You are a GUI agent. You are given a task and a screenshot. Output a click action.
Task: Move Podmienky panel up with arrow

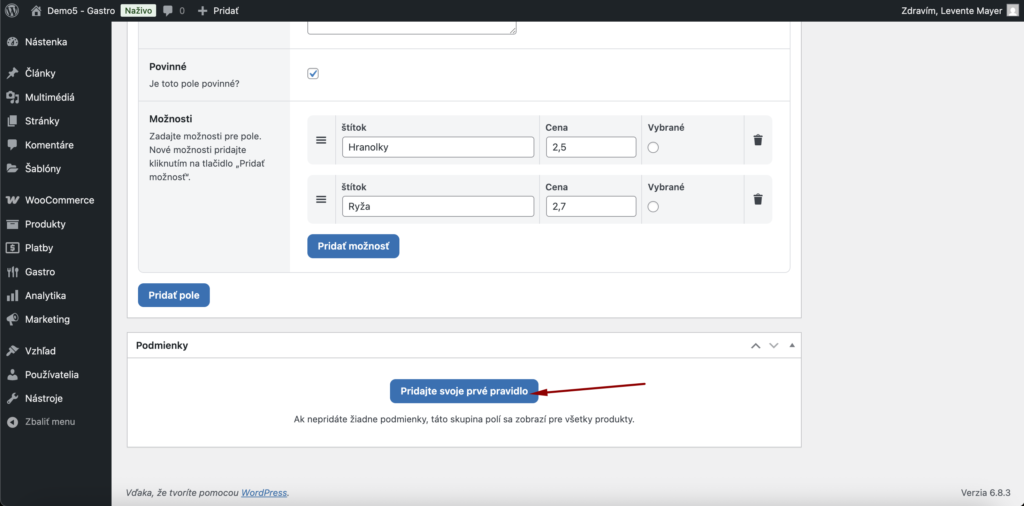pyautogui.click(x=756, y=345)
